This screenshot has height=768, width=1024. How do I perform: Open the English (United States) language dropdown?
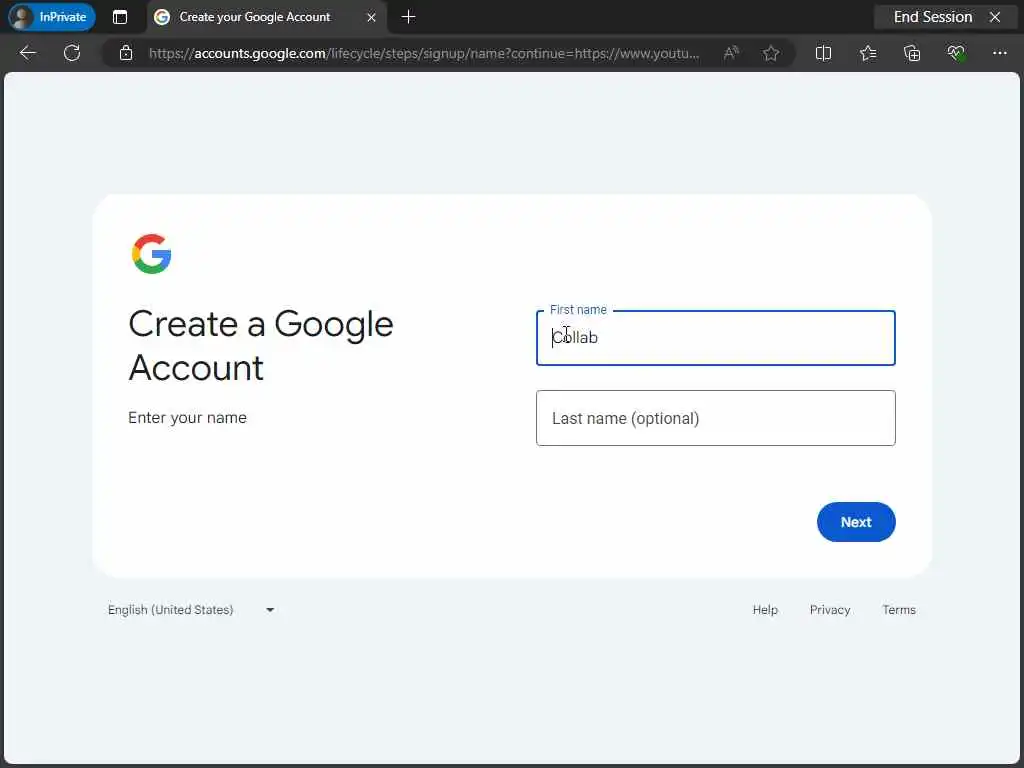[x=191, y=609]
